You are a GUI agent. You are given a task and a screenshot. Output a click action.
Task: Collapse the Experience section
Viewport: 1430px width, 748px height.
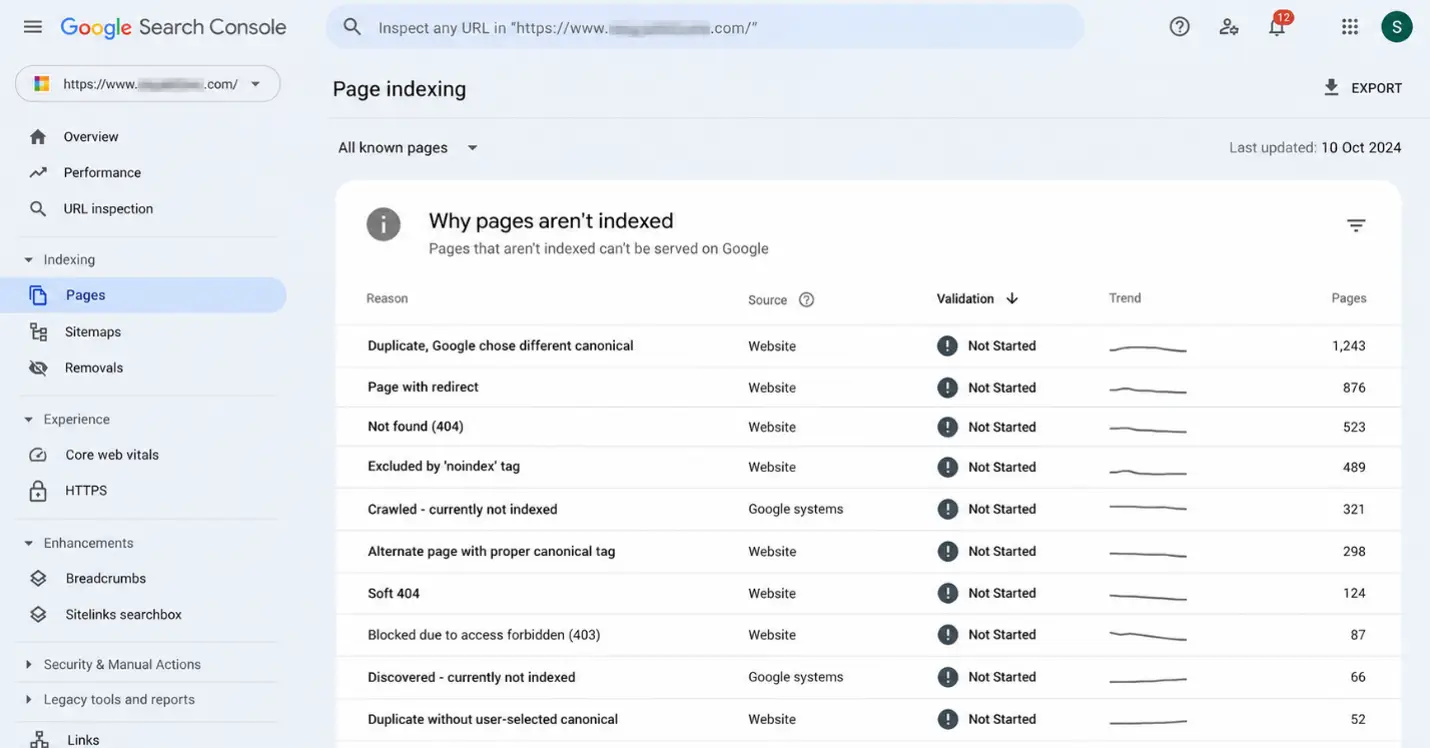28,420
